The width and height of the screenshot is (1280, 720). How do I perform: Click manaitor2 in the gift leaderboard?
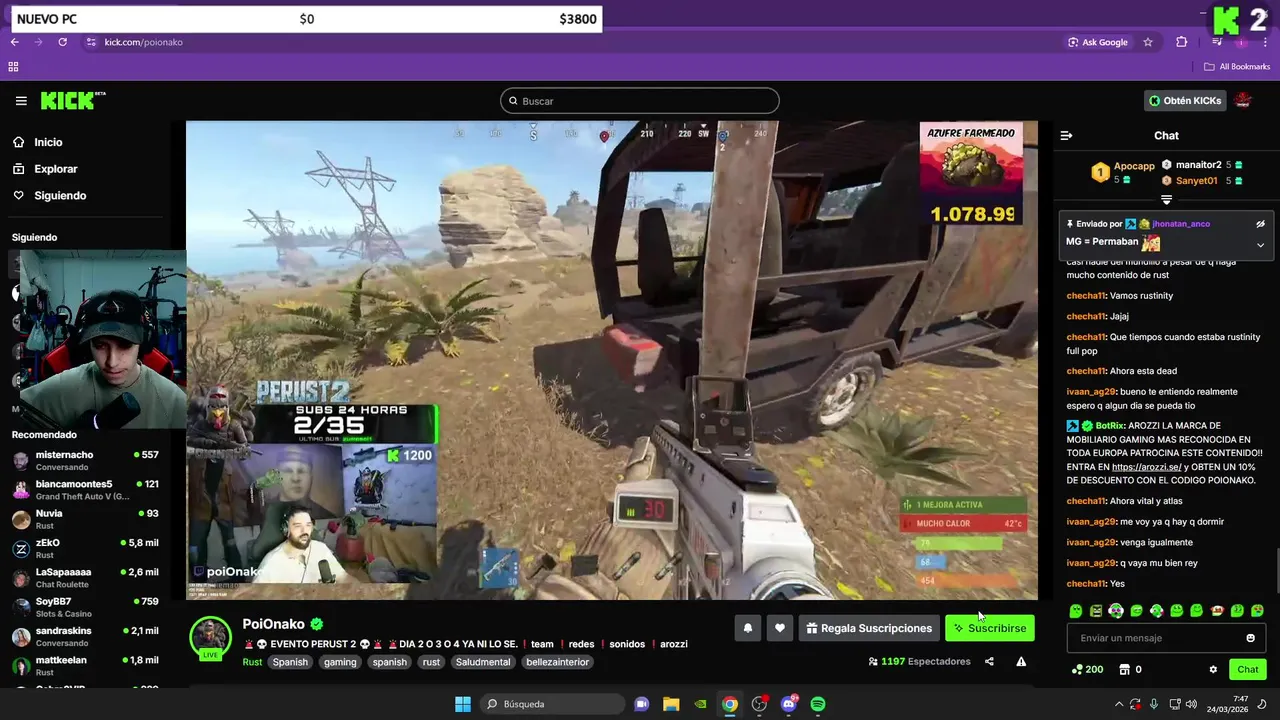coord(1198,165)
